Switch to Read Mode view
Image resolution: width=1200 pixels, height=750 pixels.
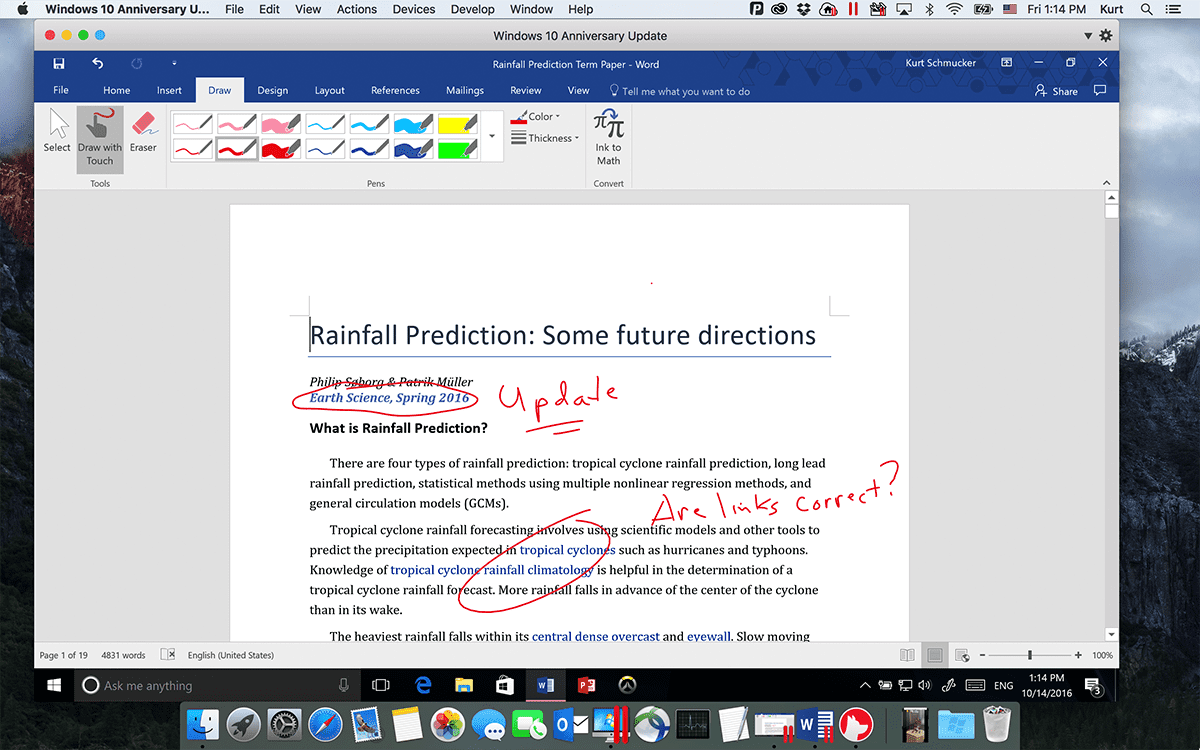click(x=907, y=655)
